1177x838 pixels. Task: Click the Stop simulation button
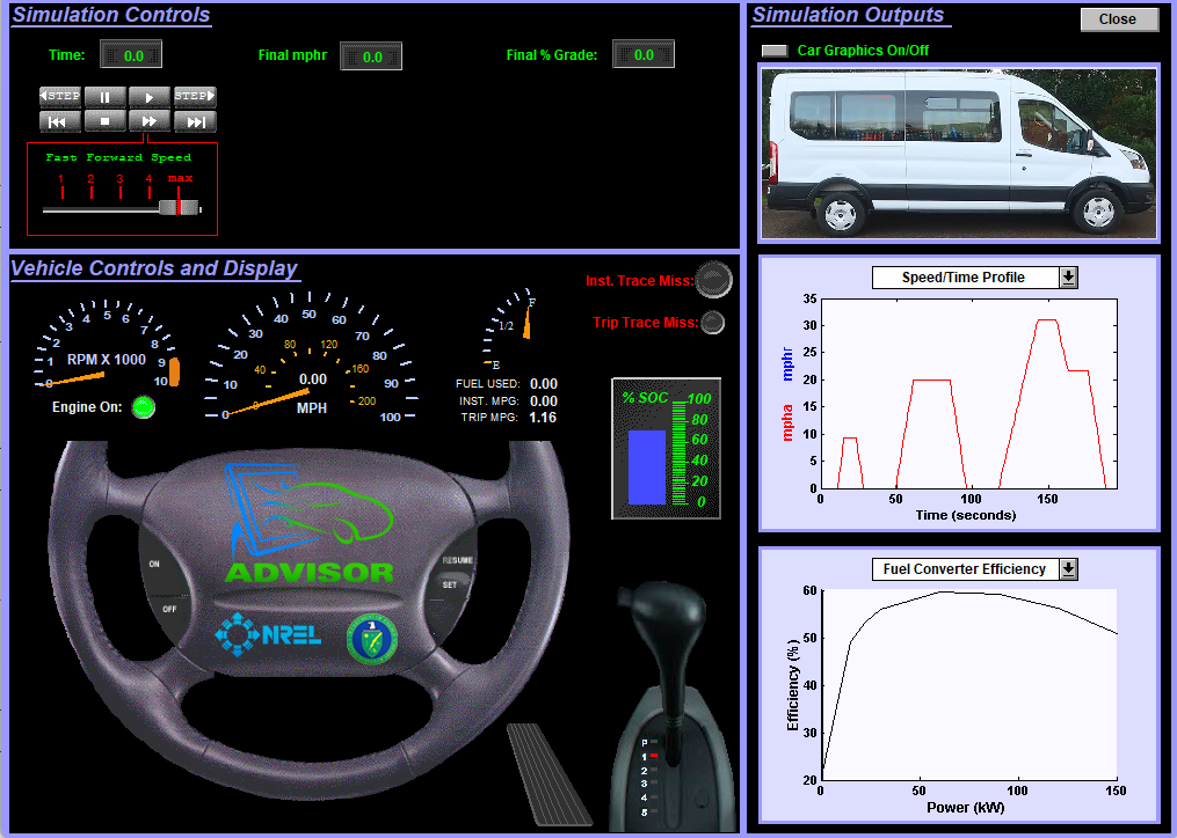(x=105, y=122)
